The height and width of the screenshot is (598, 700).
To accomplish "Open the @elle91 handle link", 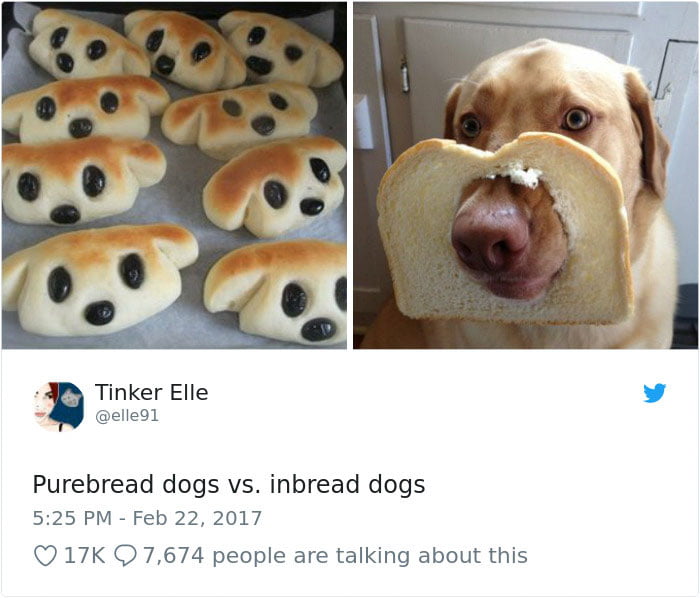I will [127, 415].
